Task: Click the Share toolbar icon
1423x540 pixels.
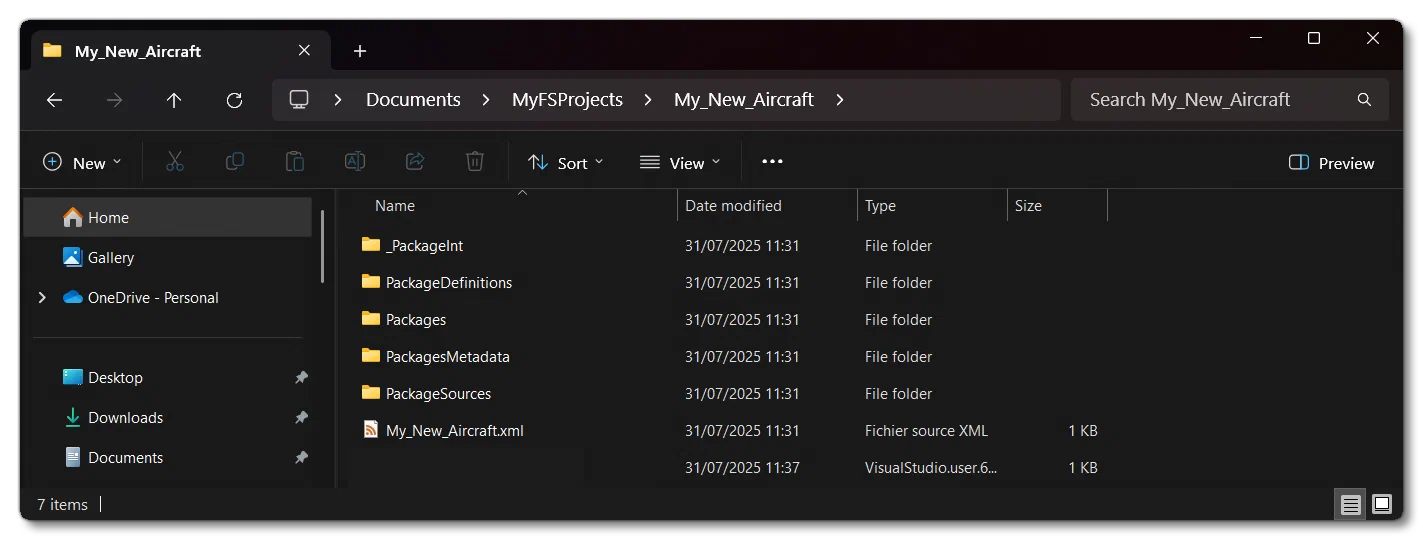Action: coord(415,162)
